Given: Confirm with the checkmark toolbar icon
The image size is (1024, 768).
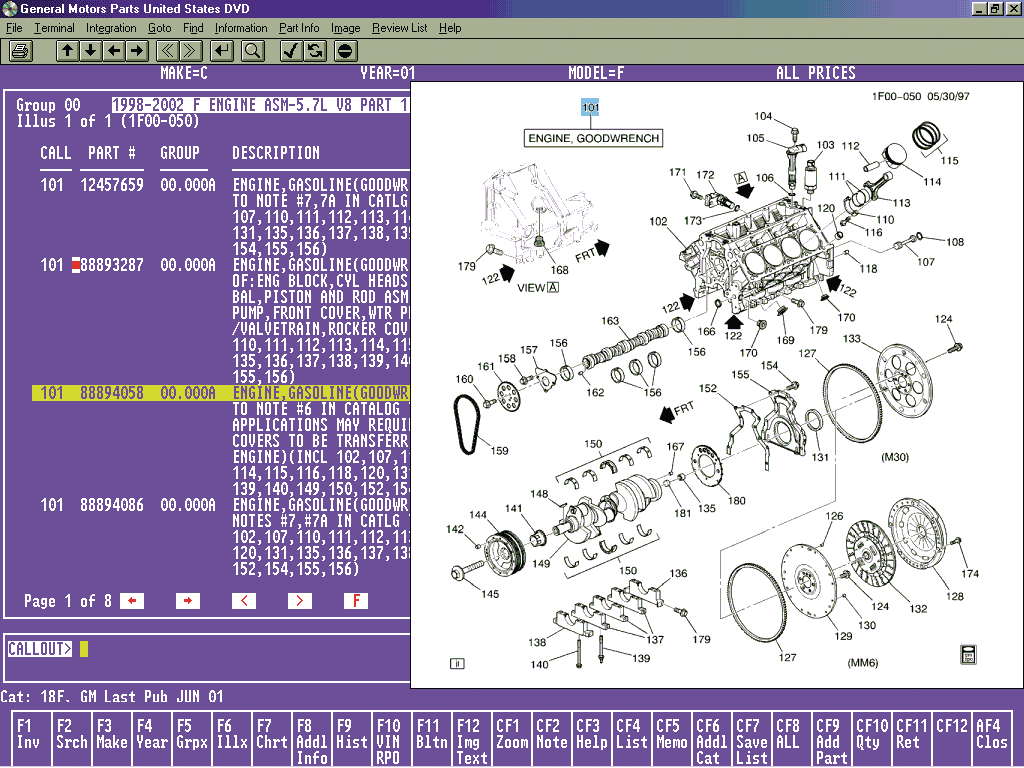Looking at the screenshot, I should point(291,50).
